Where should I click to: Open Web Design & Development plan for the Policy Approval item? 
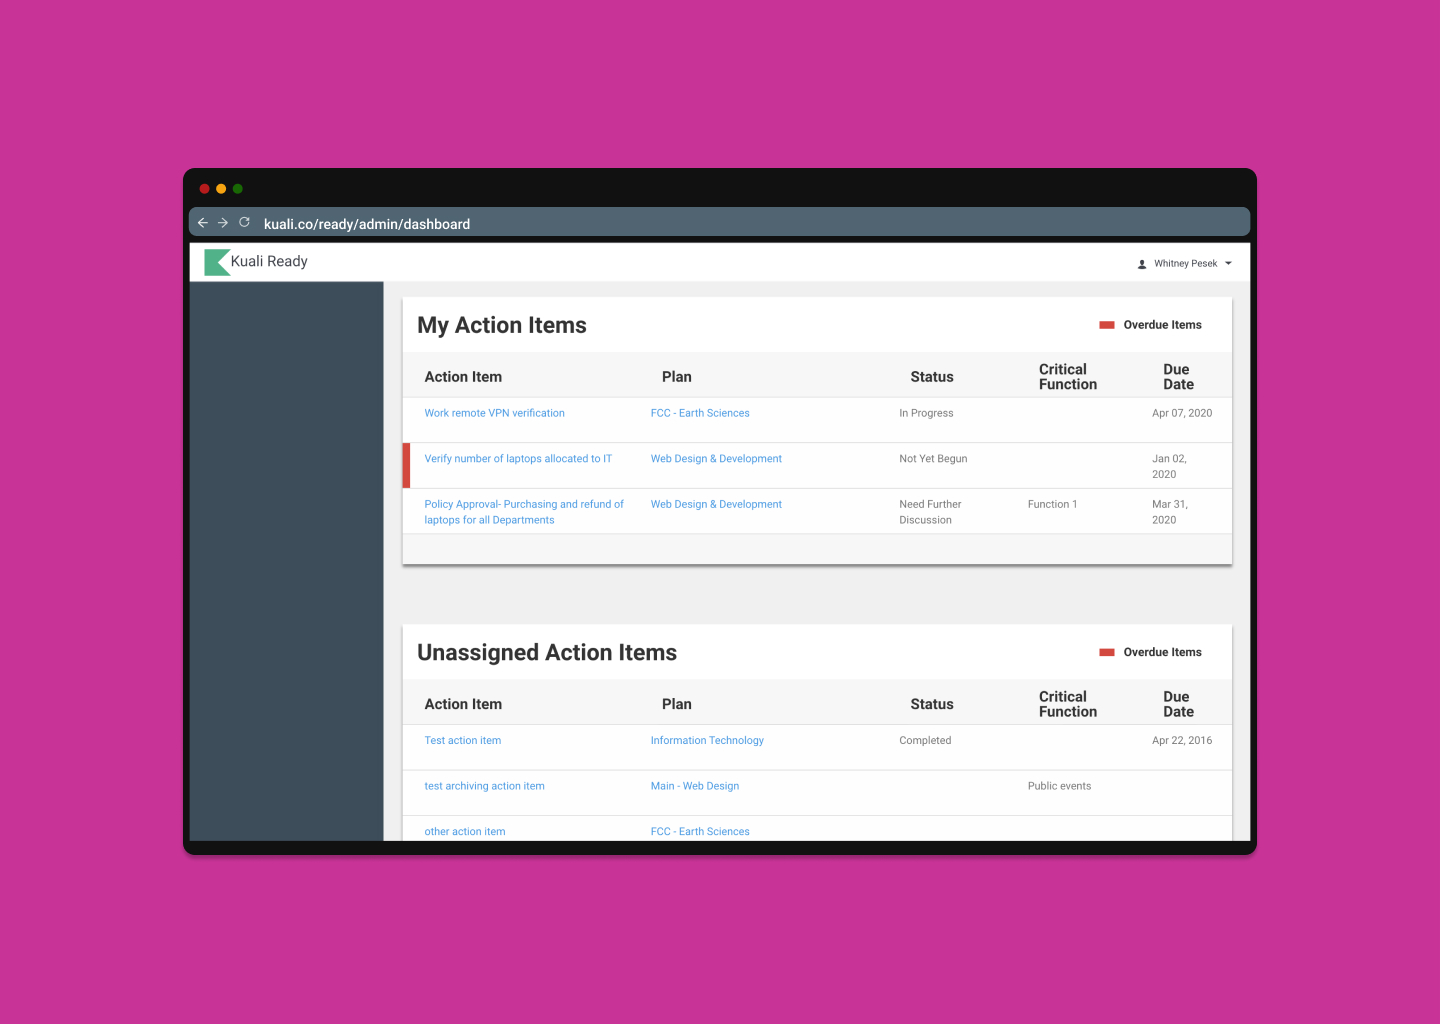tap(716, 505)
